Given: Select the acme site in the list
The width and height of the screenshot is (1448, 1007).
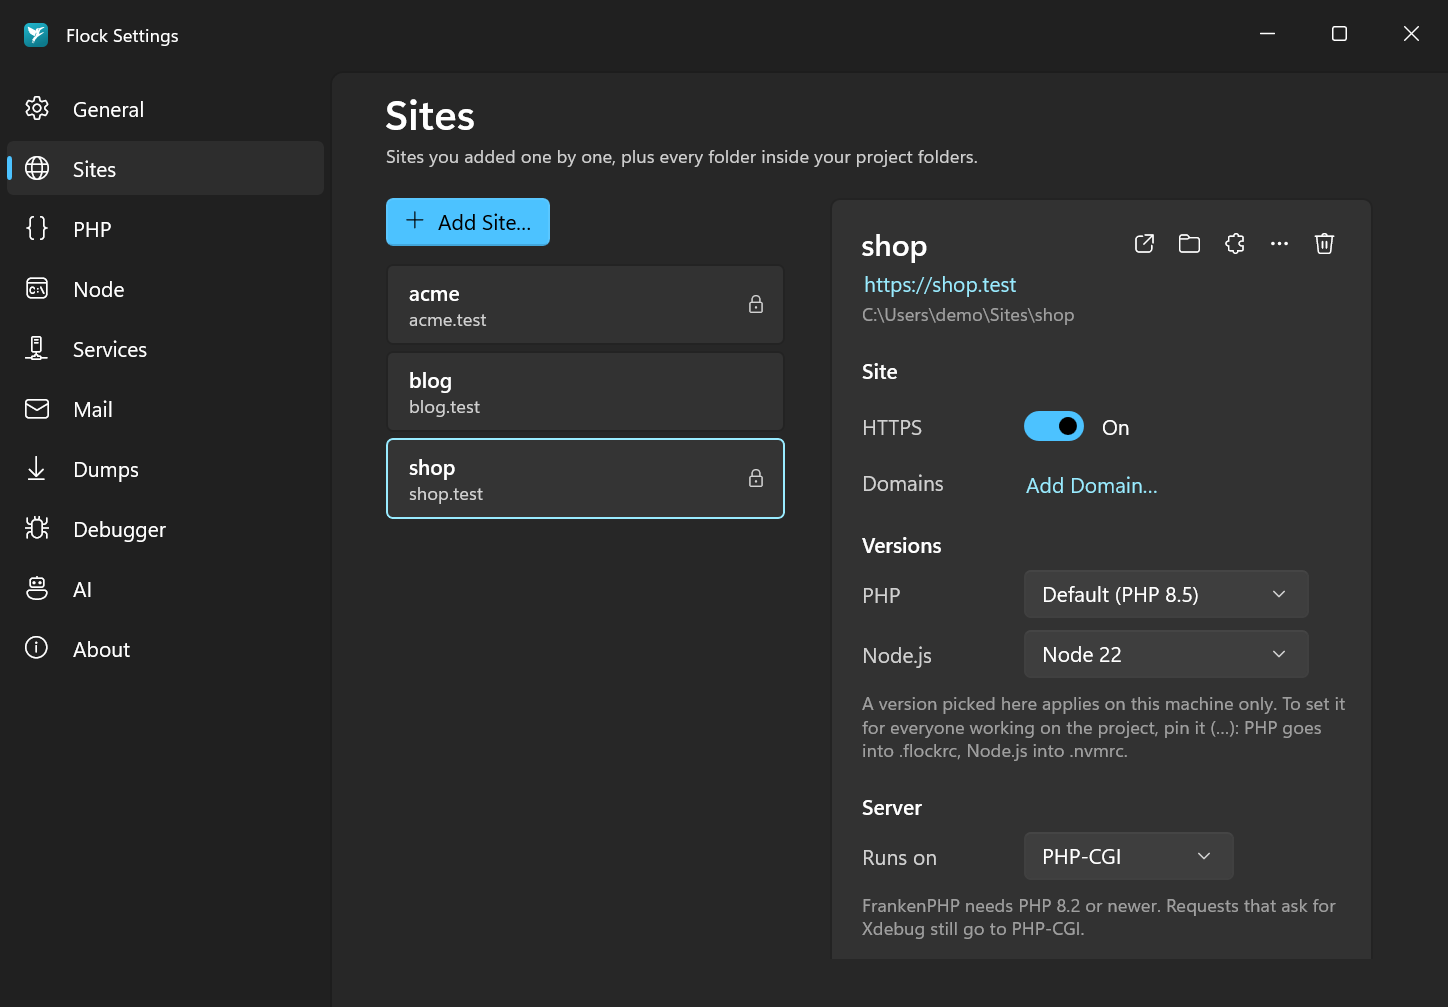Looking at the screenshot, I should click(585, 305).
